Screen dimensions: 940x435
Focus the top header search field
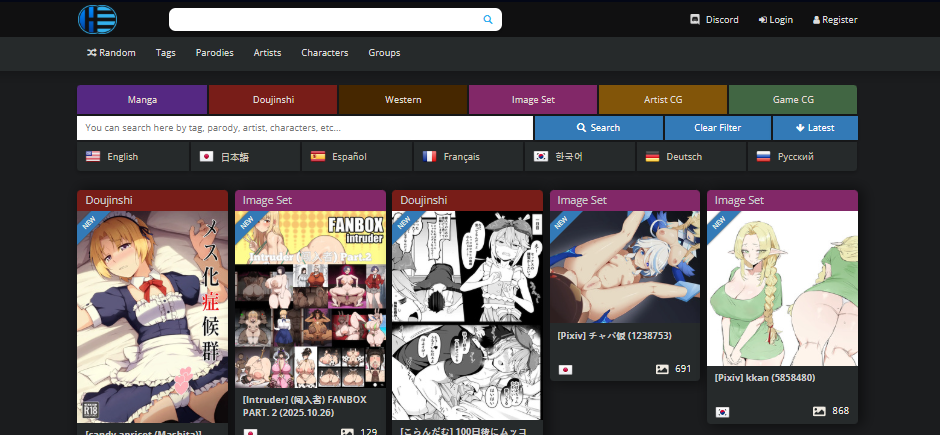[335, 20]
